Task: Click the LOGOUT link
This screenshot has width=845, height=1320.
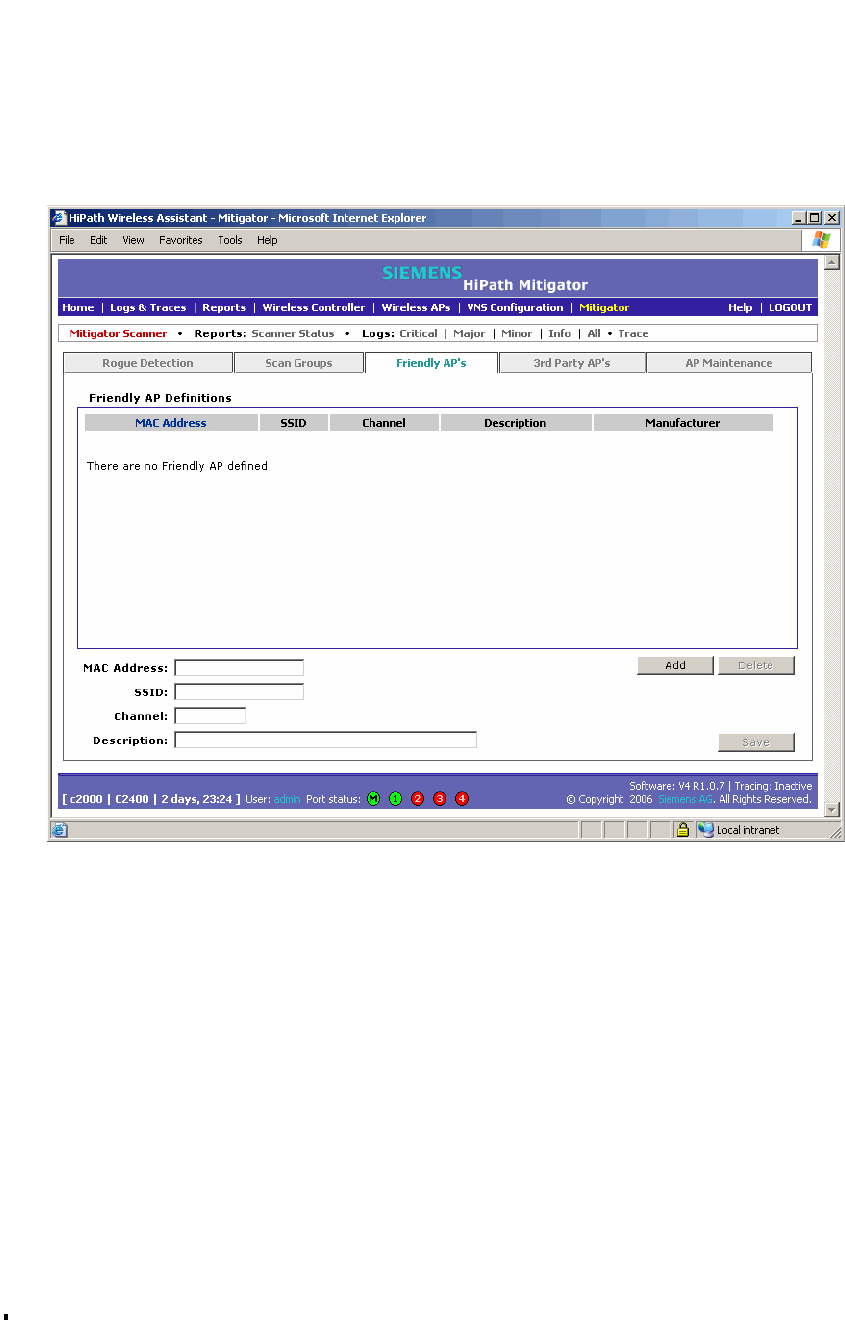Action: pyautogui.click(x=790, y=307)
